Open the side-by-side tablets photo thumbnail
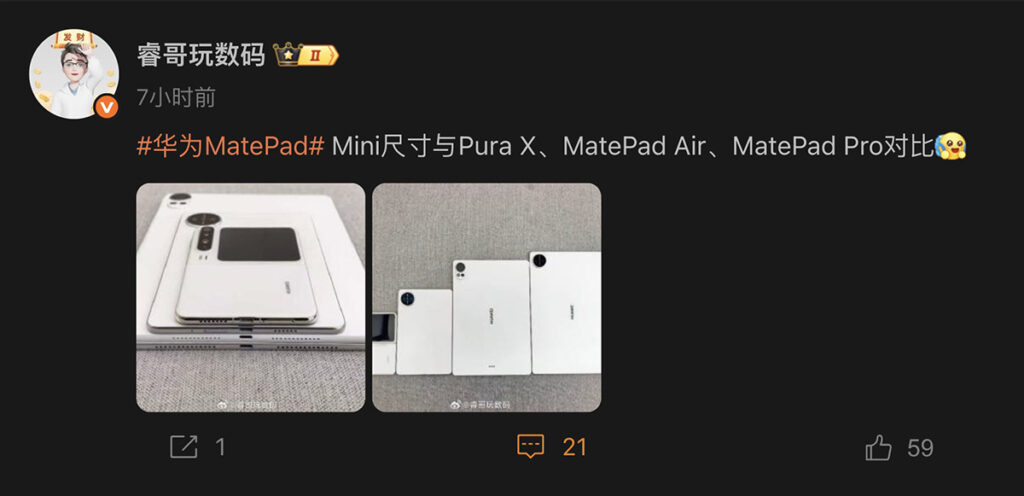The image size is (1024, 496). 487,297
